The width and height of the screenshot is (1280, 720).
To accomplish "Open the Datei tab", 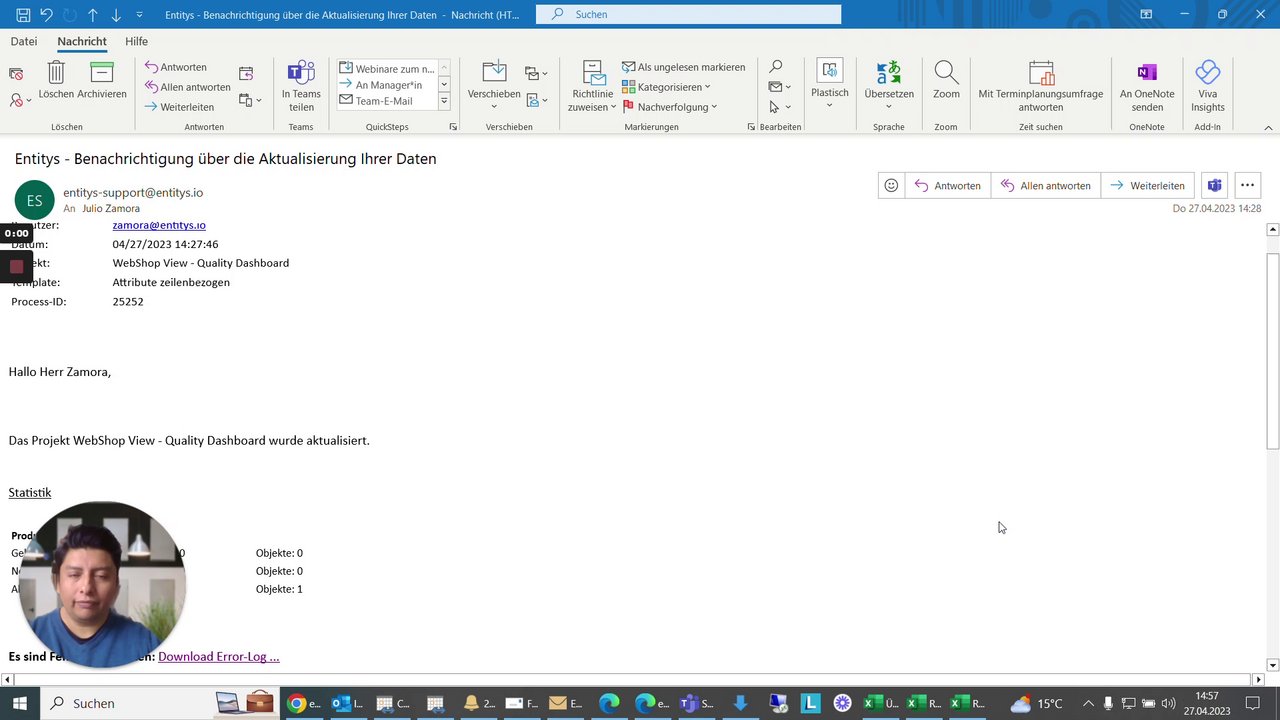I will [24, 41].
